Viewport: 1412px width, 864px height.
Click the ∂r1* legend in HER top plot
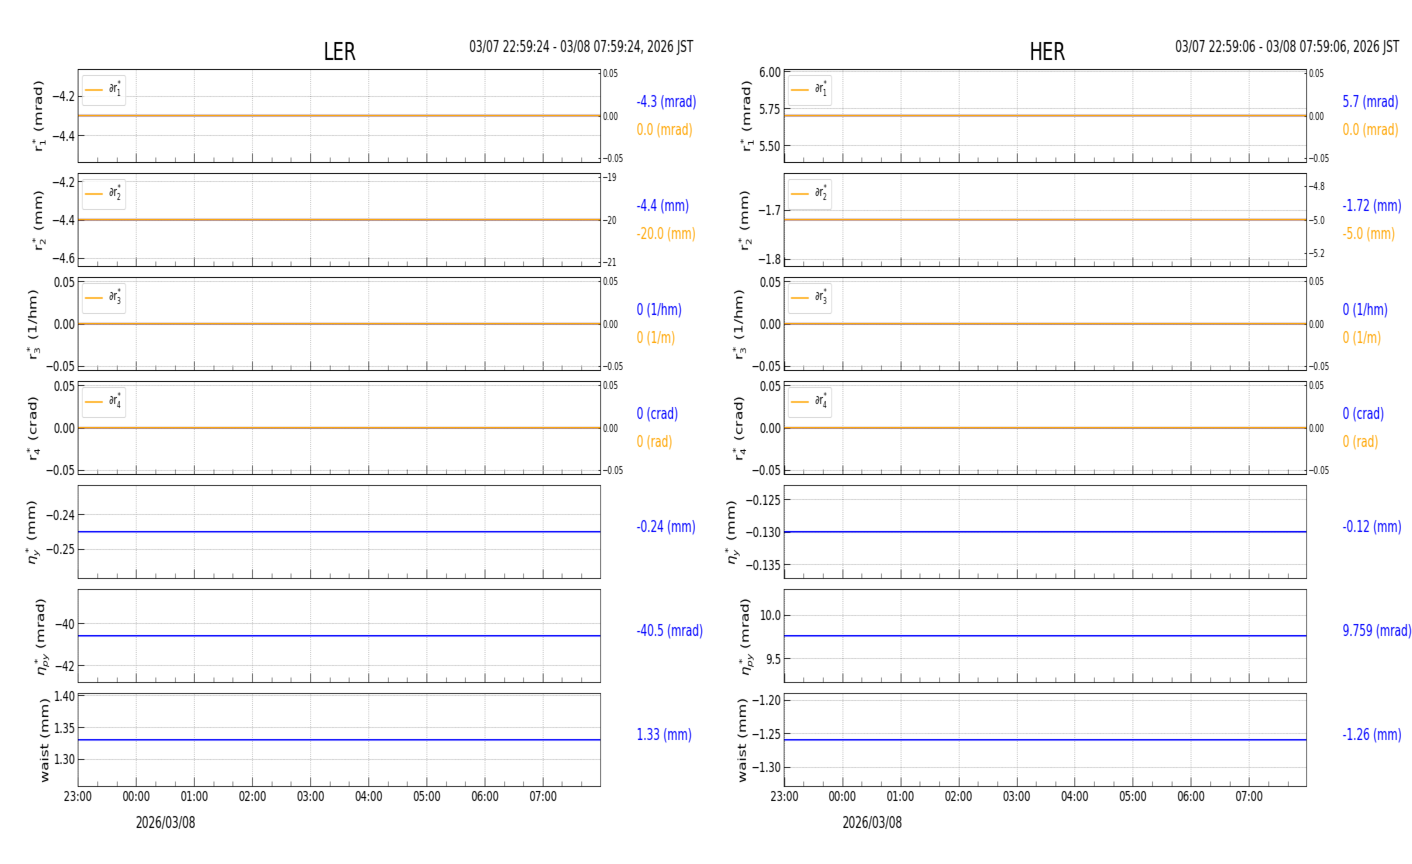[x=810, y=90]
